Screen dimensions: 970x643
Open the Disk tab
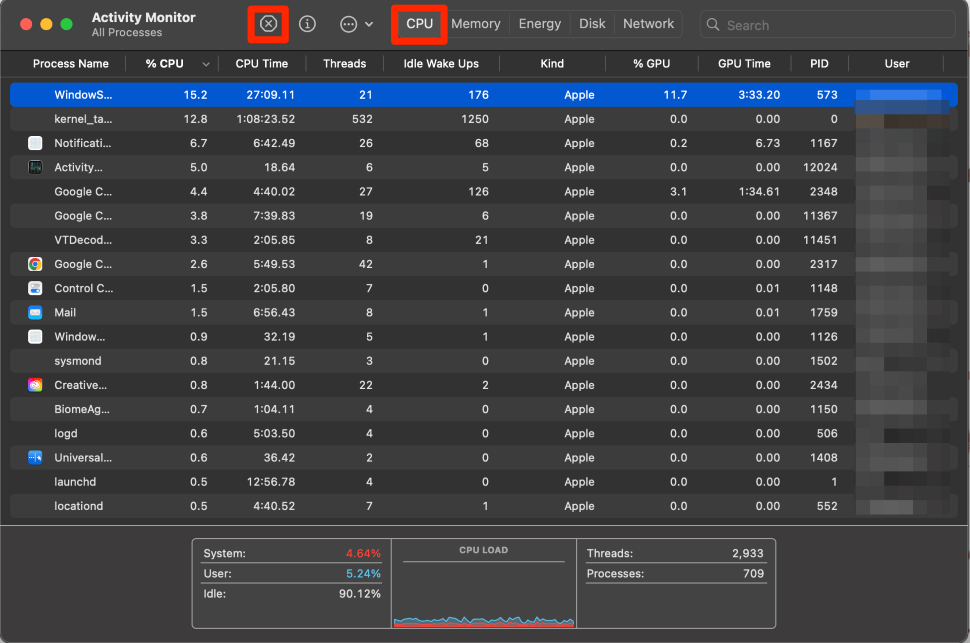click(x=592, y=24)
